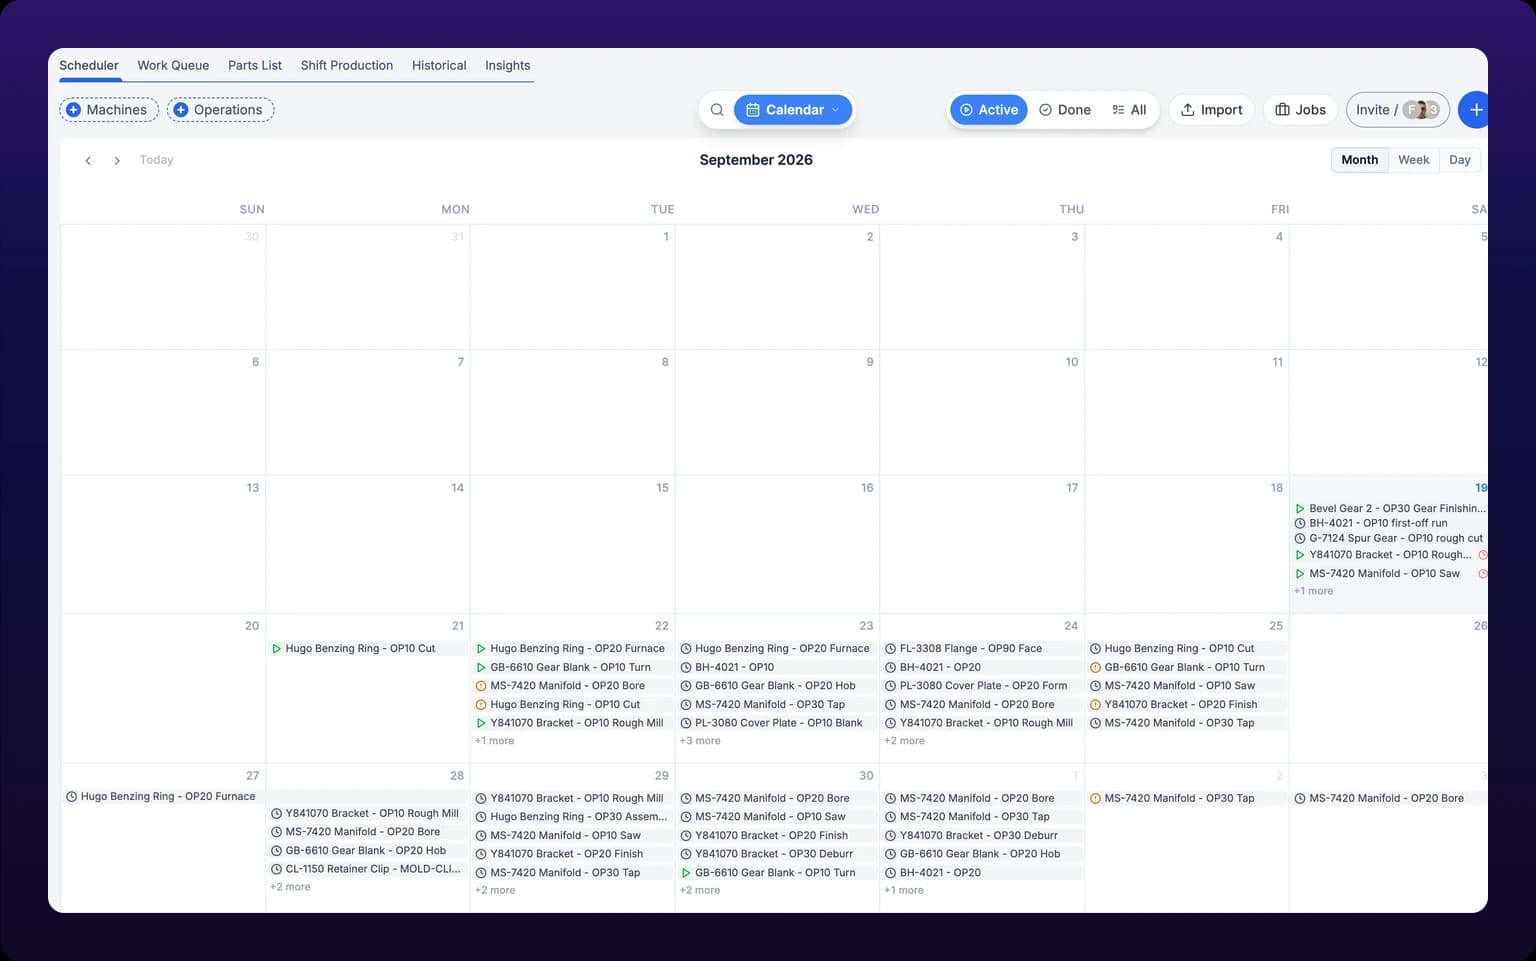Viewport: 1536px width, 961px height.
Task: Expand +1 more on Thursday October 1
Action: (904, 890)
